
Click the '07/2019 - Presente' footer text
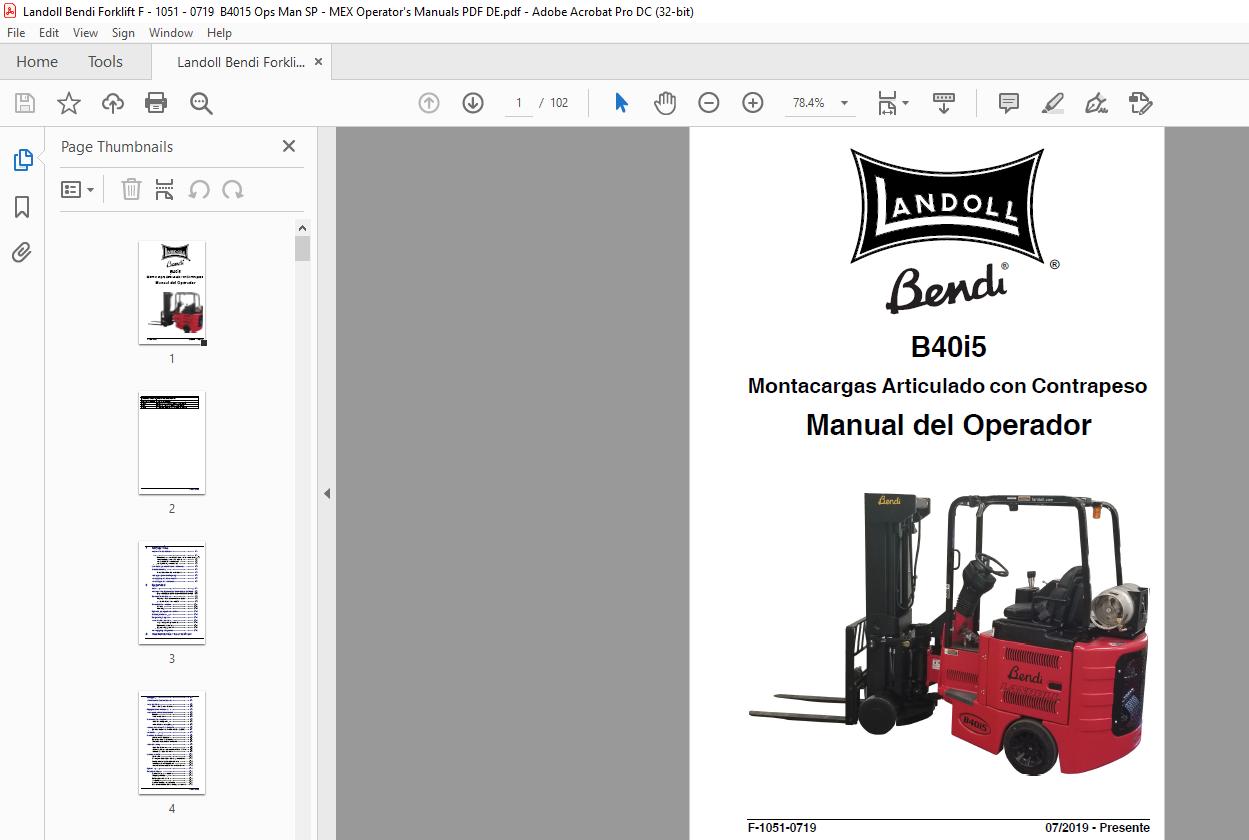pos(1098,828)
